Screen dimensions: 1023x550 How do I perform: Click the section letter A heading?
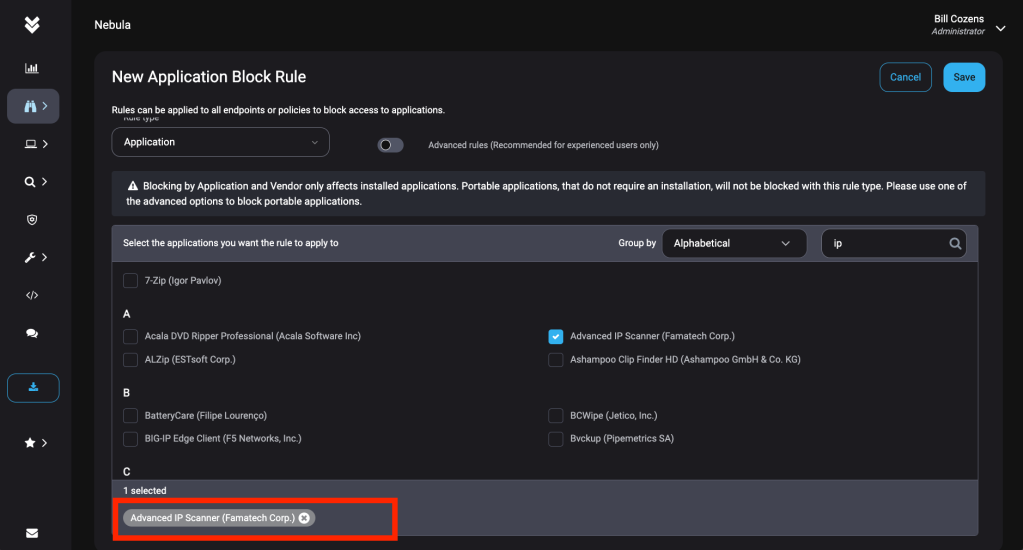(x=127, y=314)
